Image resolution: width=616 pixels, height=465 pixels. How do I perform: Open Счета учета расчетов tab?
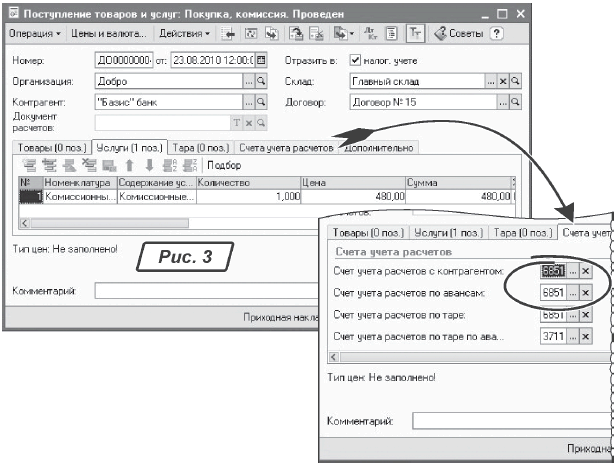[286, 148]
